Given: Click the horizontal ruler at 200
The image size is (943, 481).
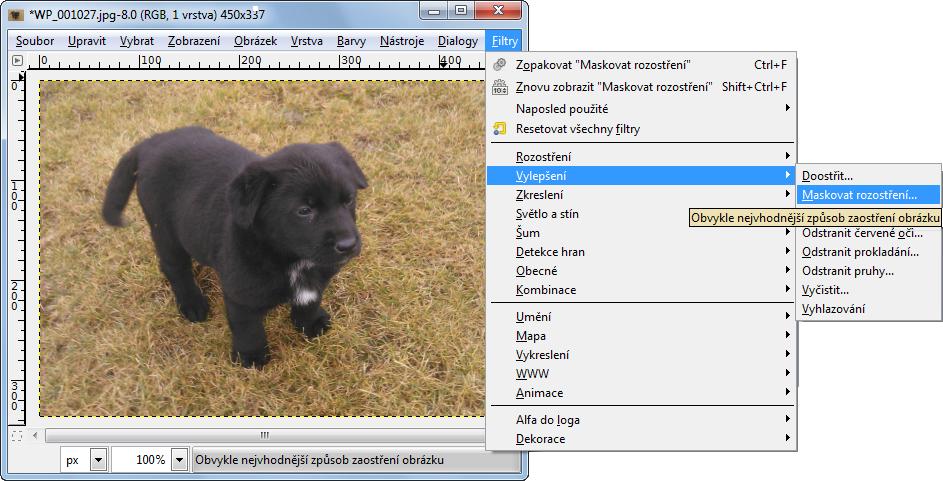Looking at the screenshot, I should [x=251, y=61].
